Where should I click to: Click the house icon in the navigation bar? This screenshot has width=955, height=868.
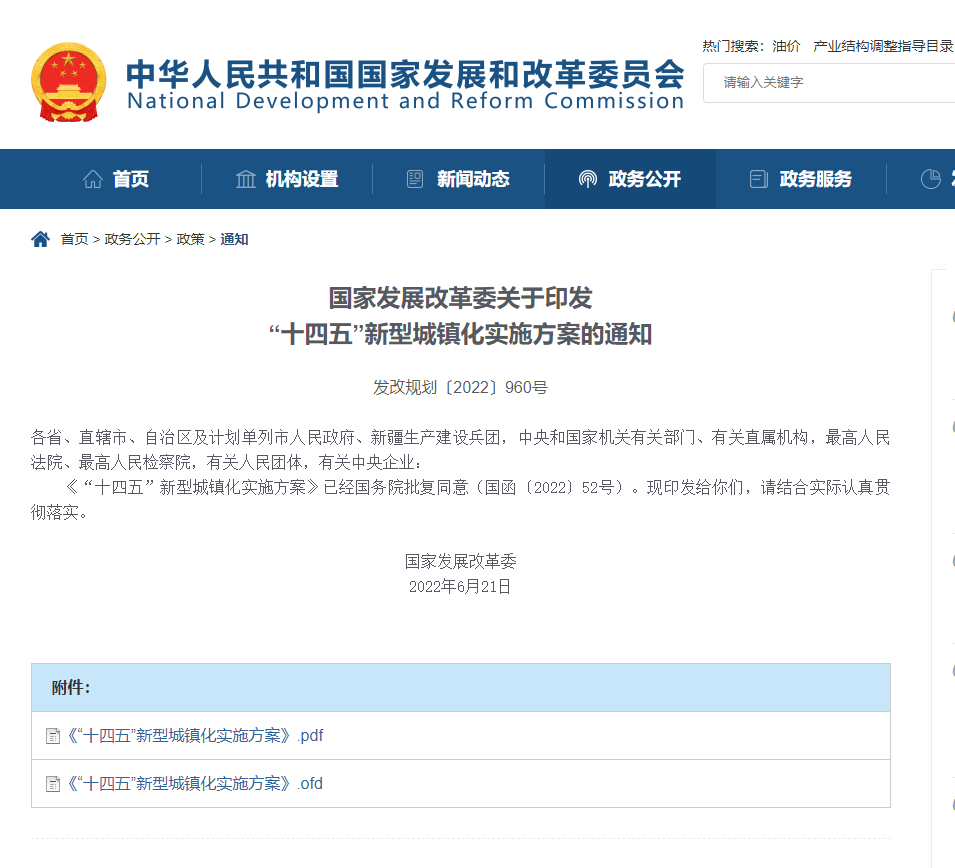pos(93,179)
